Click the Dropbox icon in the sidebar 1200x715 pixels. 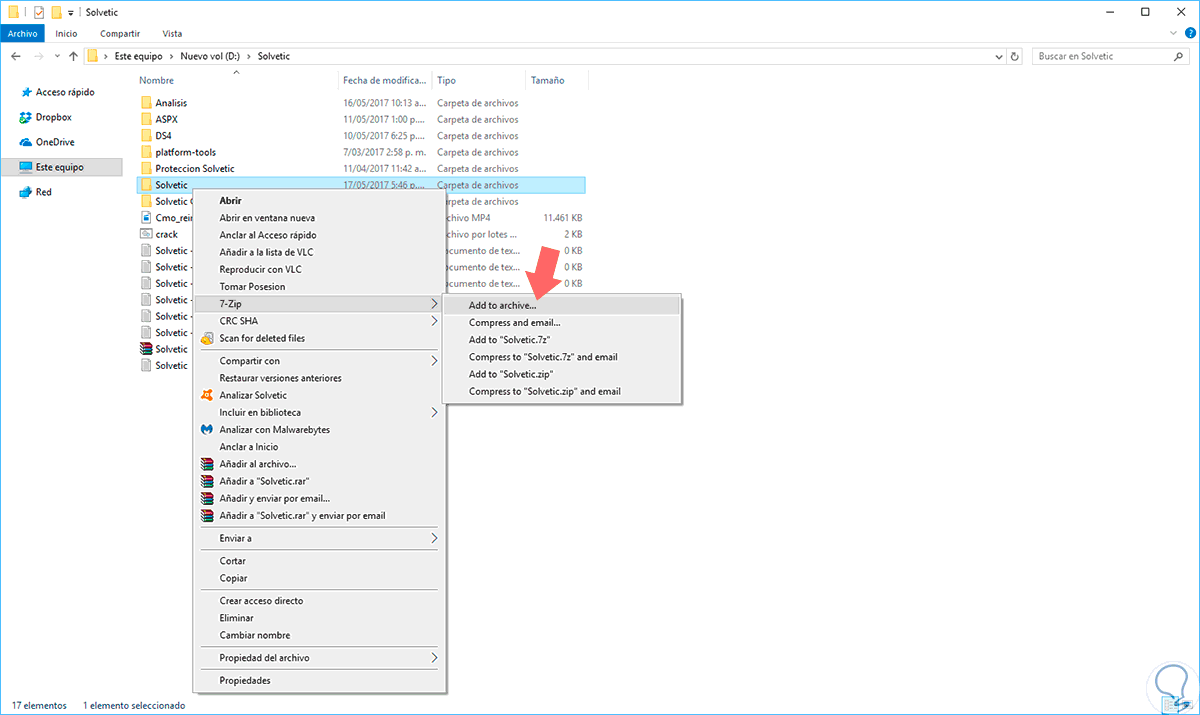(x=26, y=117)
